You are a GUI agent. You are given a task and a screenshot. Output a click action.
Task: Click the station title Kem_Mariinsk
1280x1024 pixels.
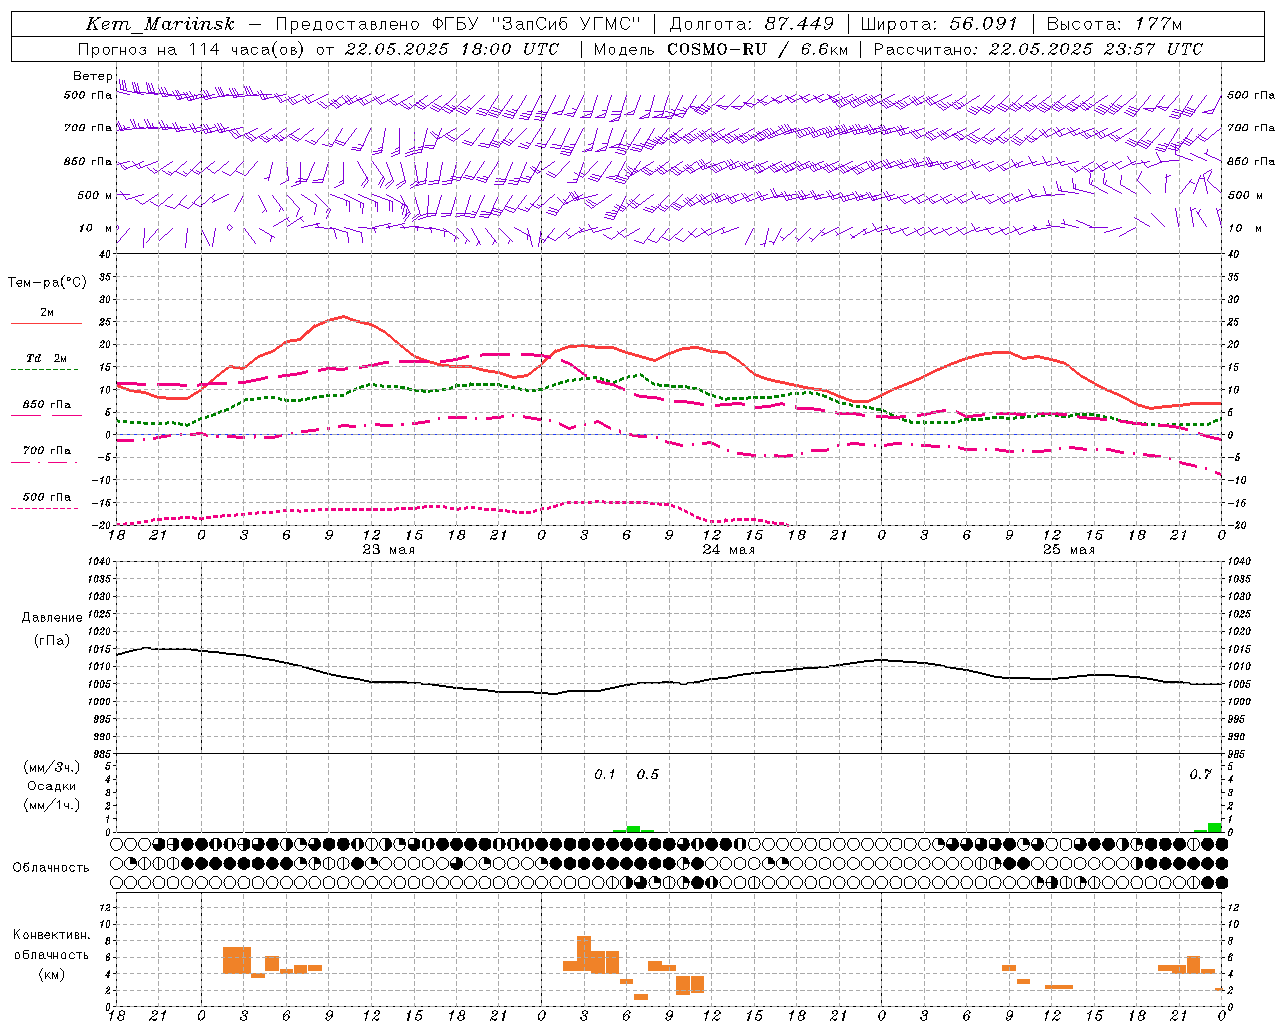160,24
